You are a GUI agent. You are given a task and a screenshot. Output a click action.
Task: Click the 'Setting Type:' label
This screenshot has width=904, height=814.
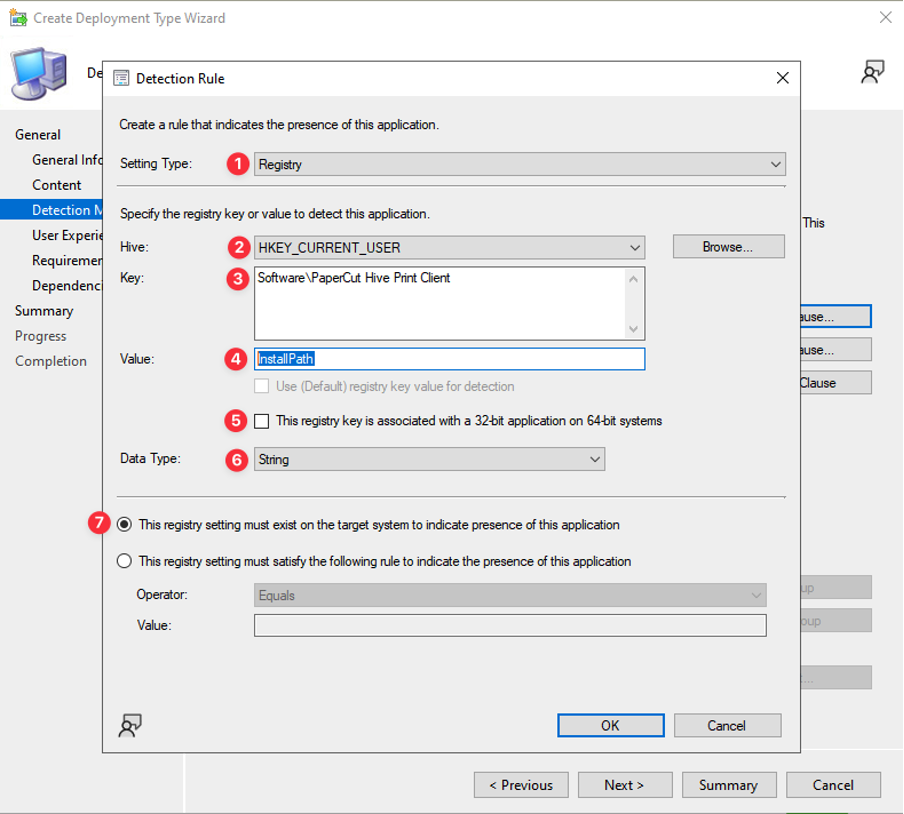point(156,164)
